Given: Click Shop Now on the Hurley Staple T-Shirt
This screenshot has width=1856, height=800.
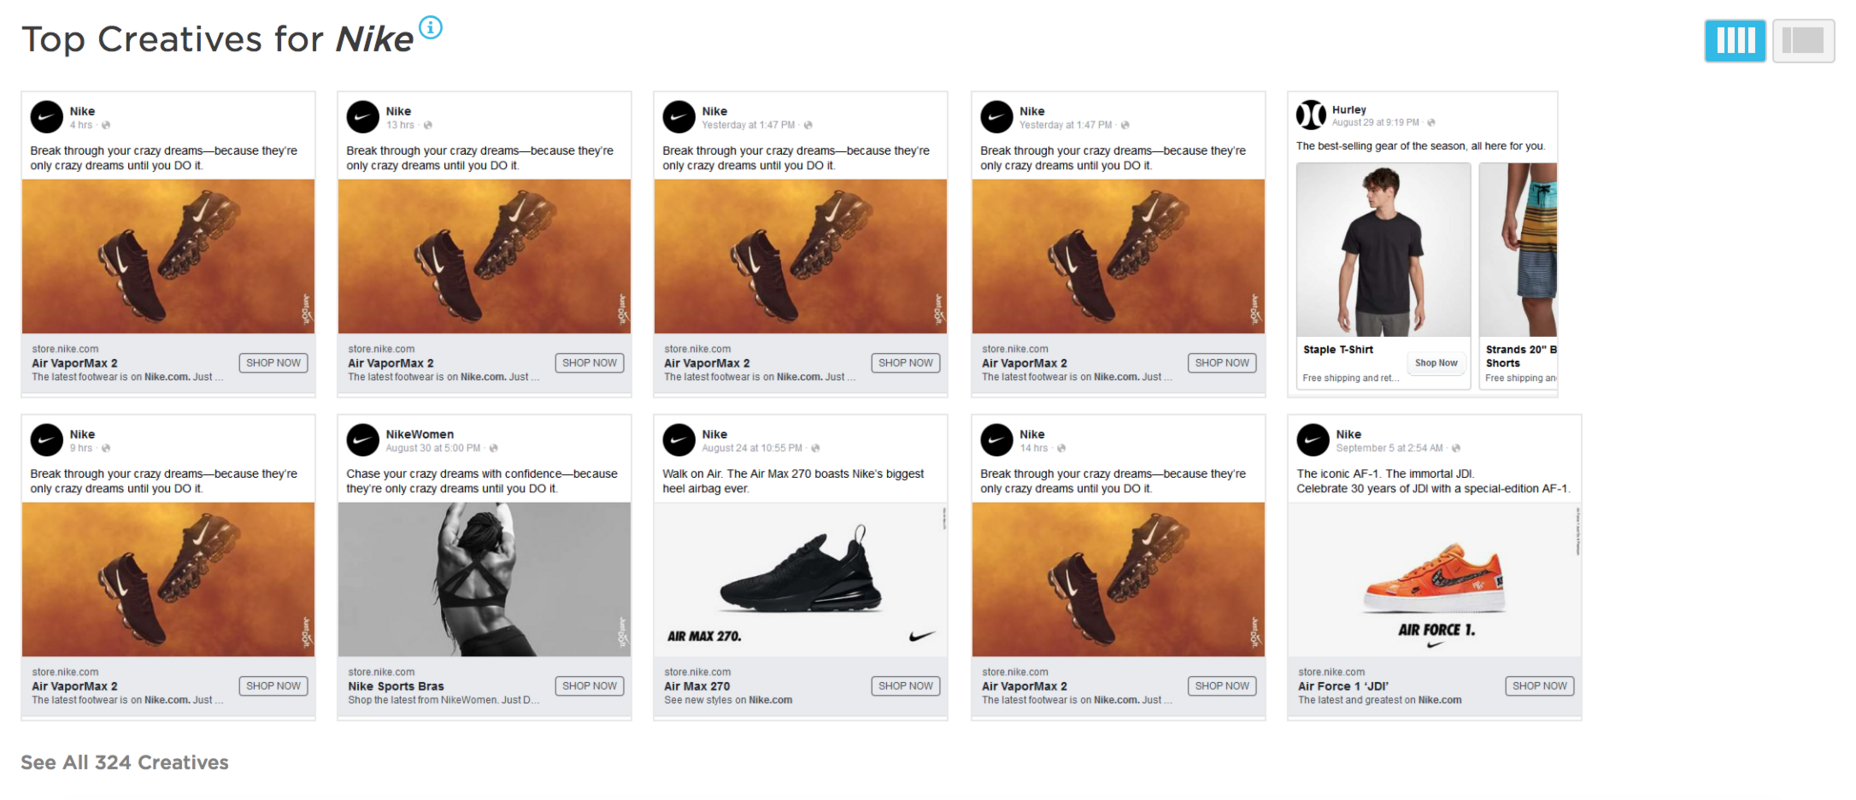Looking at the screenshot, I should click(x=1436, y=362).
